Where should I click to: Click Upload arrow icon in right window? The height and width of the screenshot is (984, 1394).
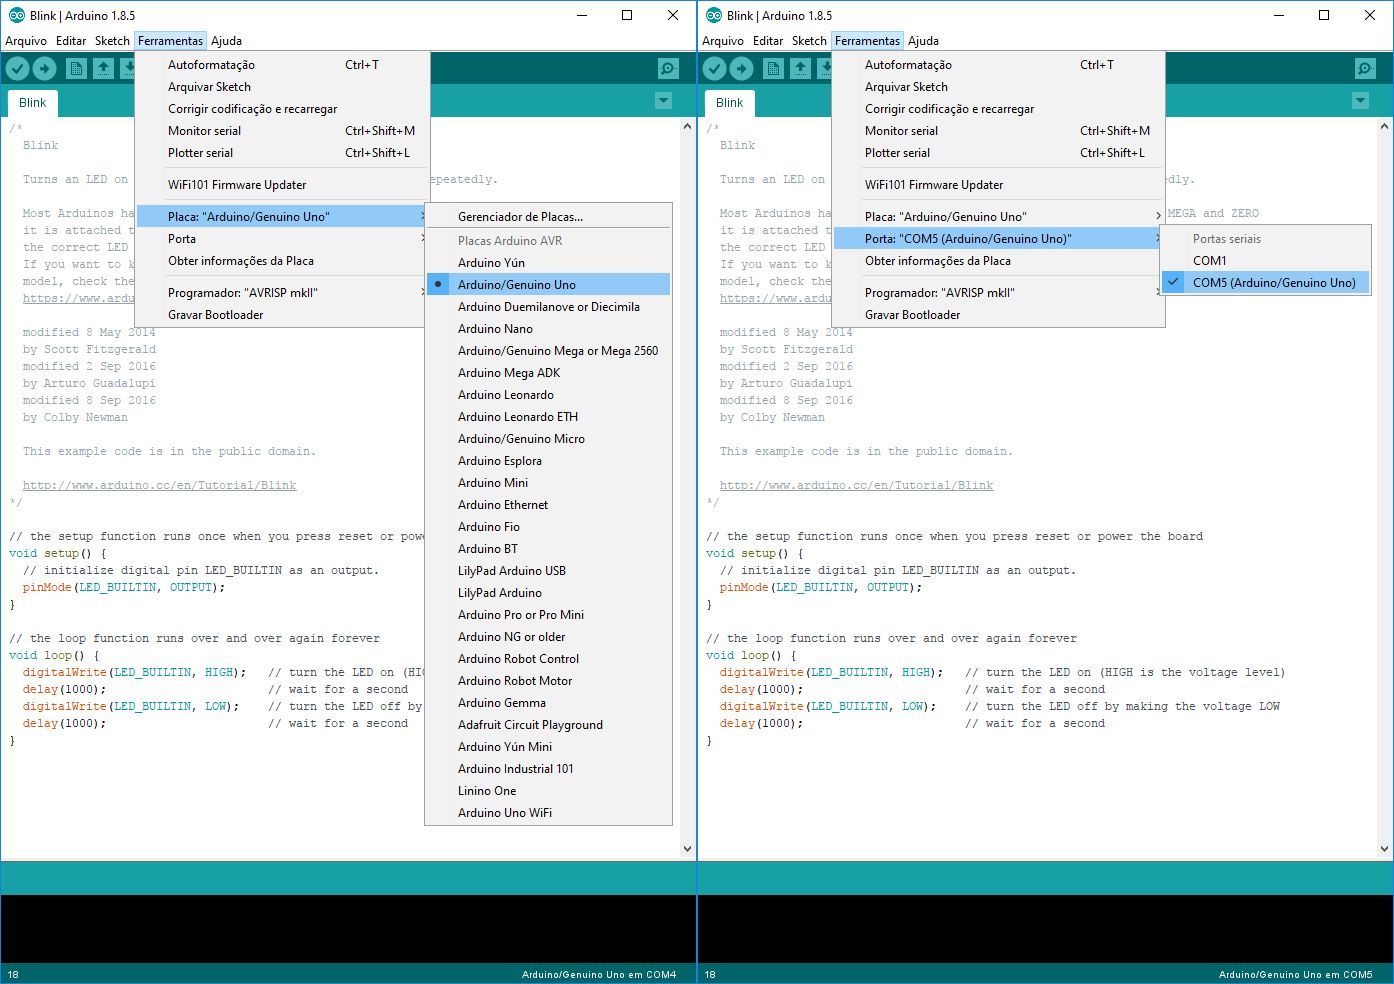coord(742,68)
